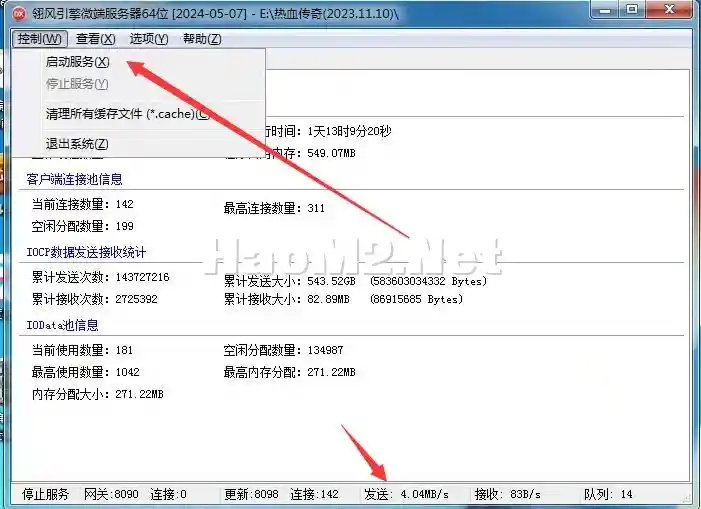Click 停止服务 status bar entry

tap(46, 494)
